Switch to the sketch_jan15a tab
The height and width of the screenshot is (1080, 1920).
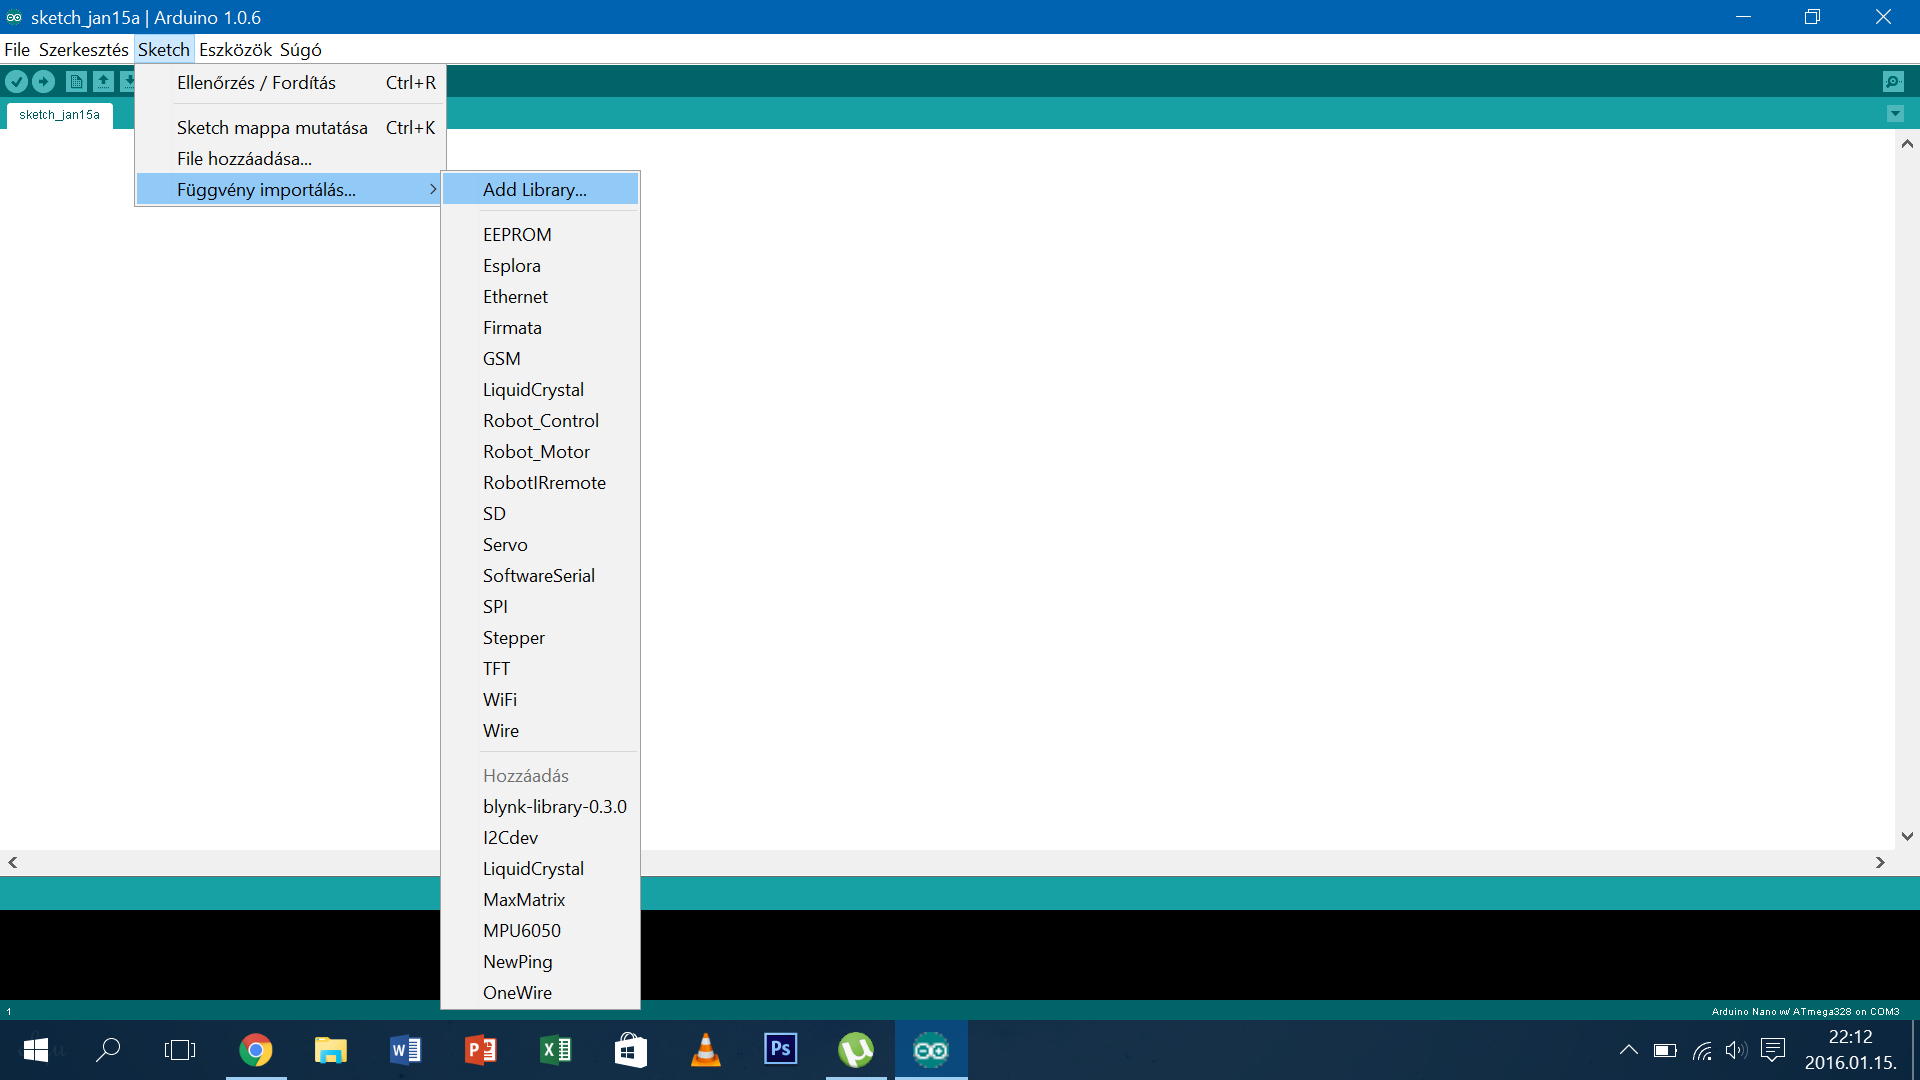tap(60, 115)
